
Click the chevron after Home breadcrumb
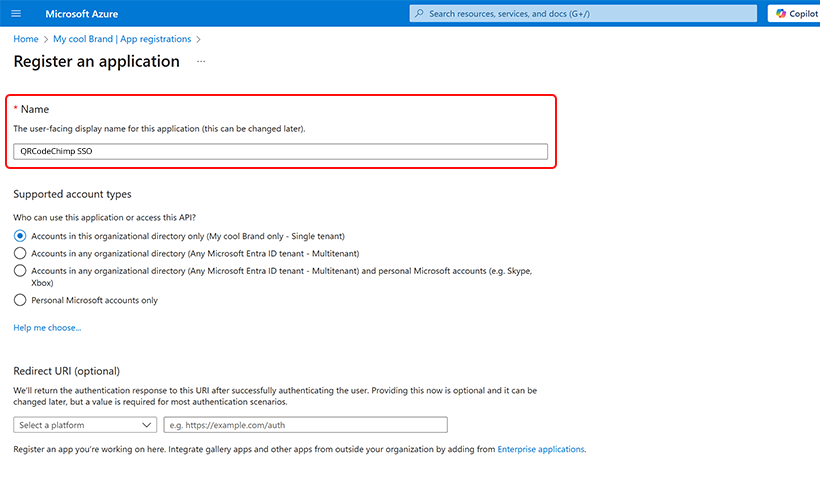click(x=46, y=40)
